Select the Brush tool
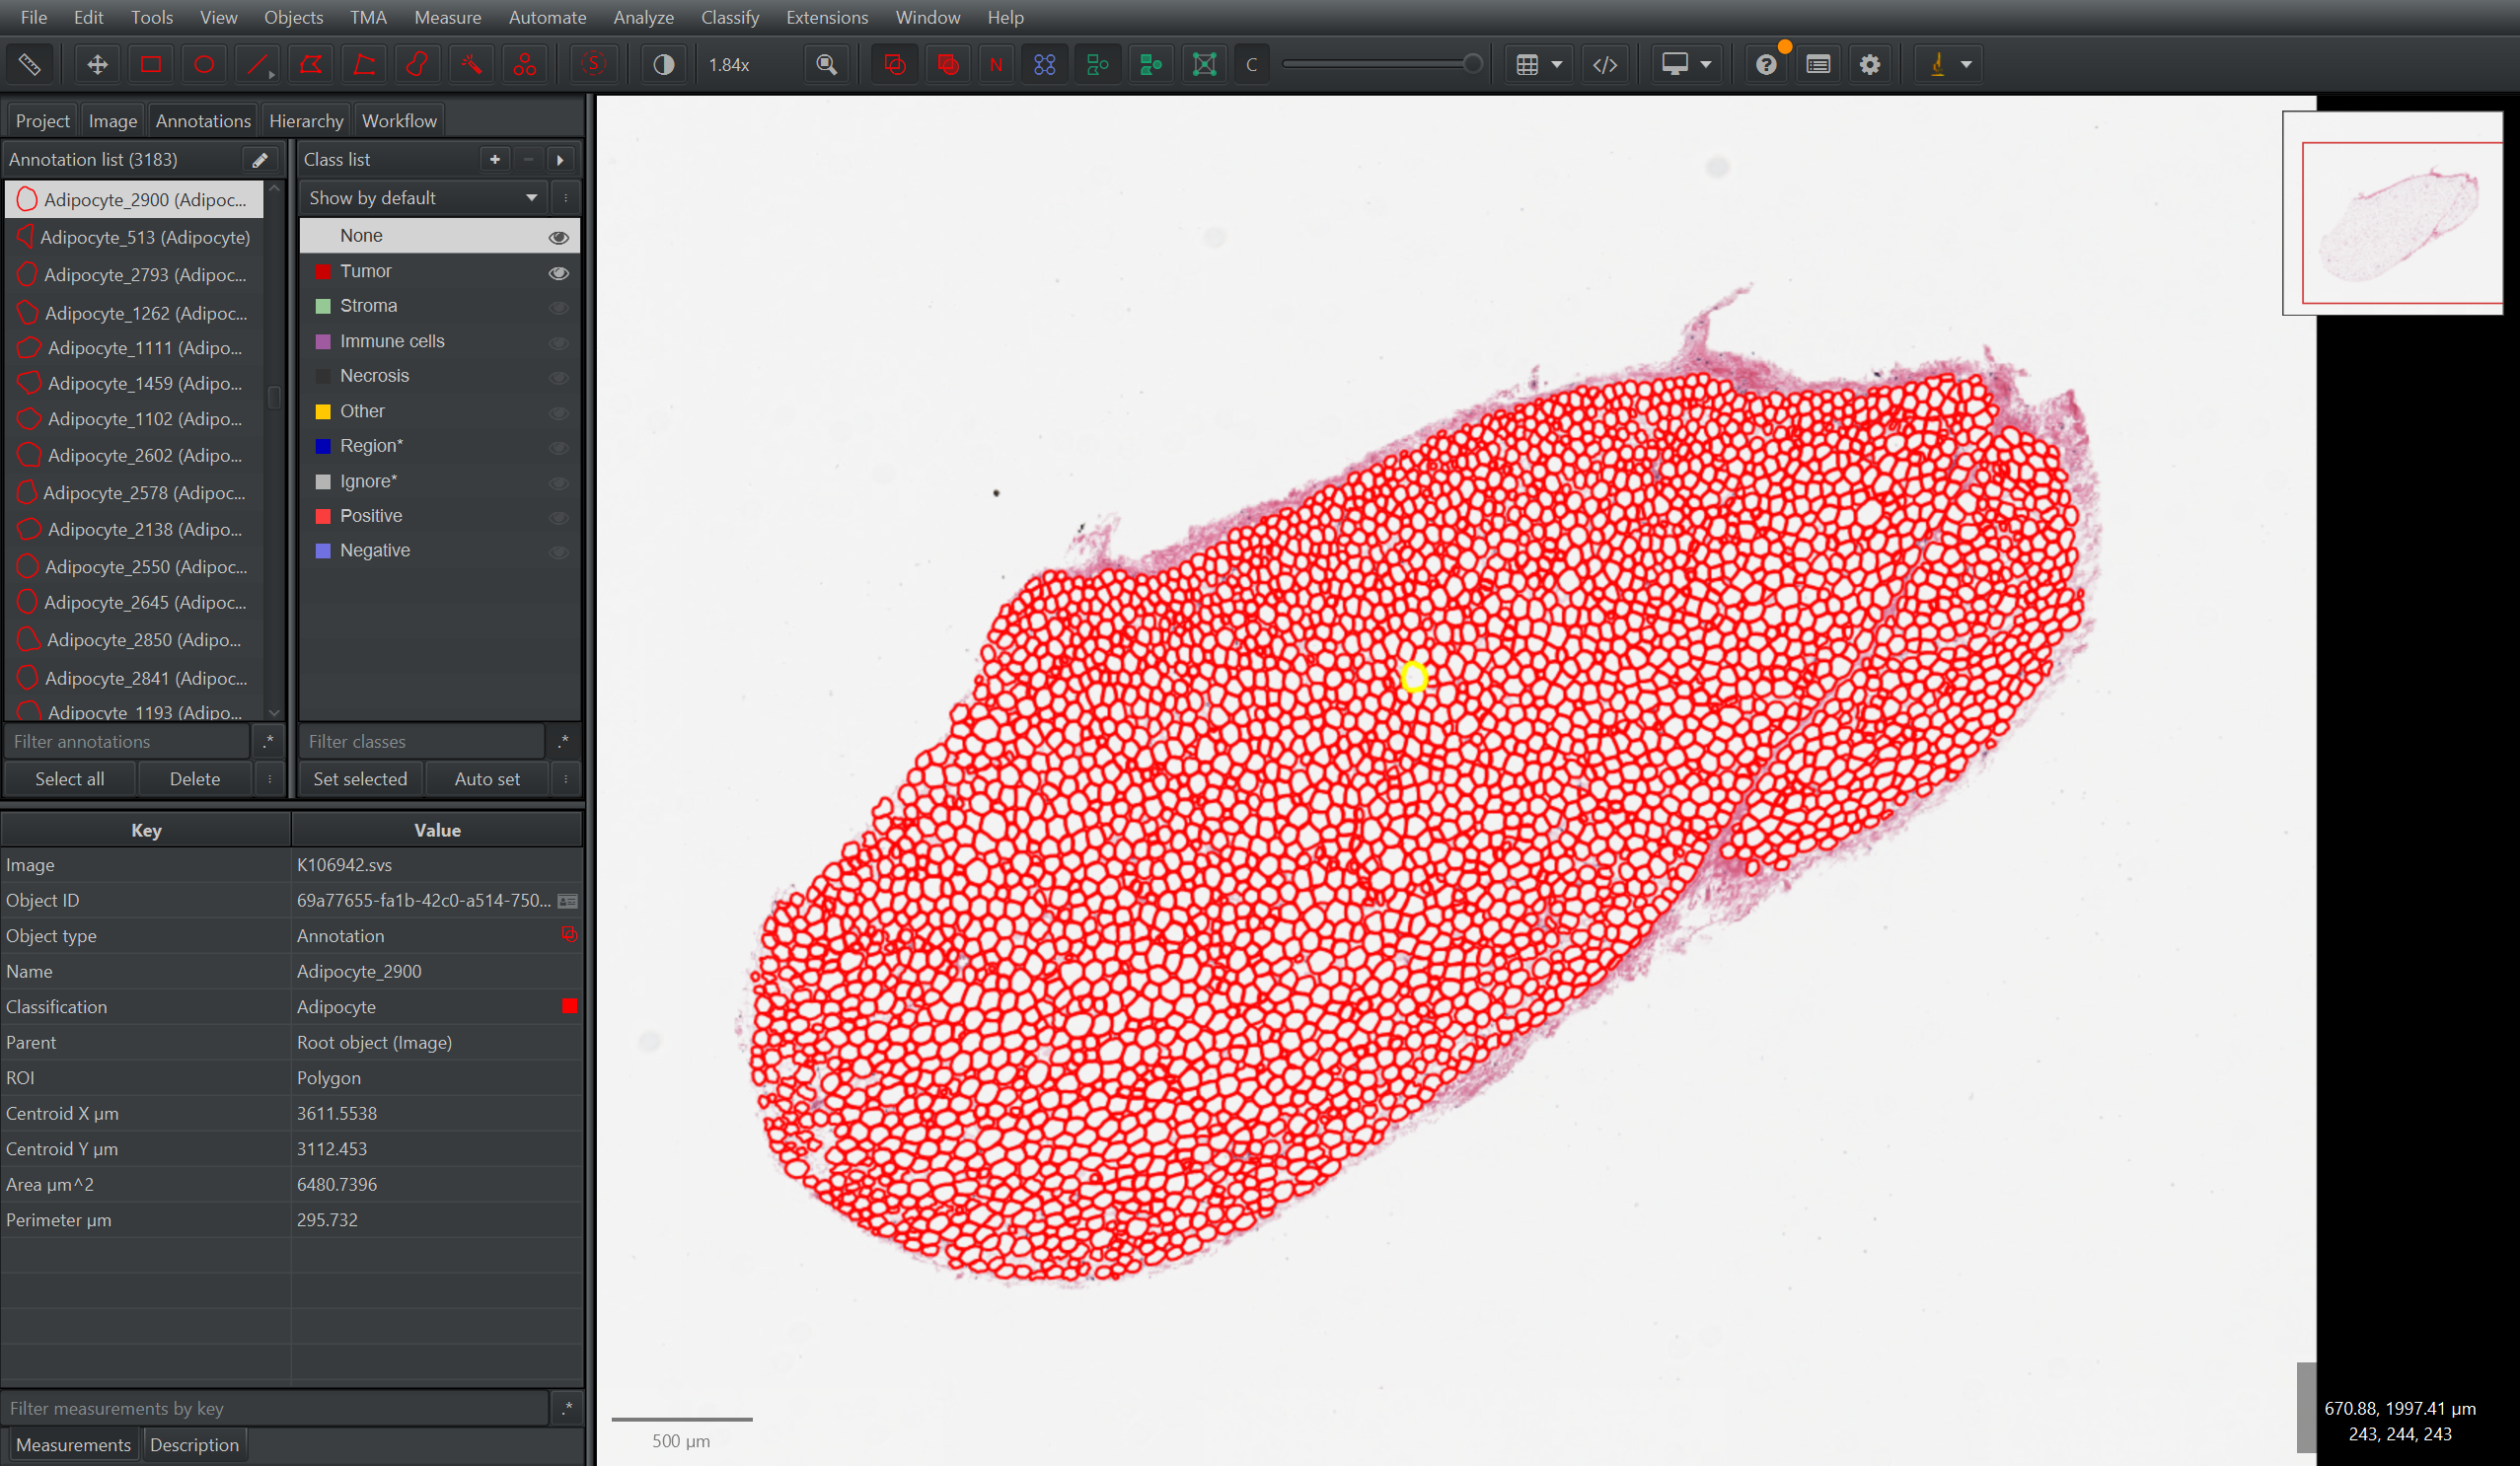The height and width of the screenshot is (1466, 2520). pos(418,65)
